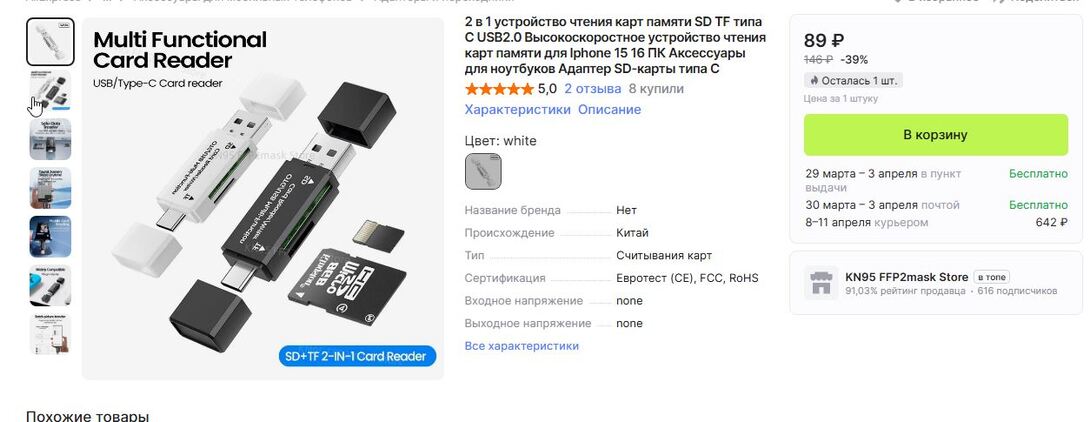This screenshot has width=1090, height=422.
Task: Open the third product gallery thumbnail
Action: tap(50, 139)
